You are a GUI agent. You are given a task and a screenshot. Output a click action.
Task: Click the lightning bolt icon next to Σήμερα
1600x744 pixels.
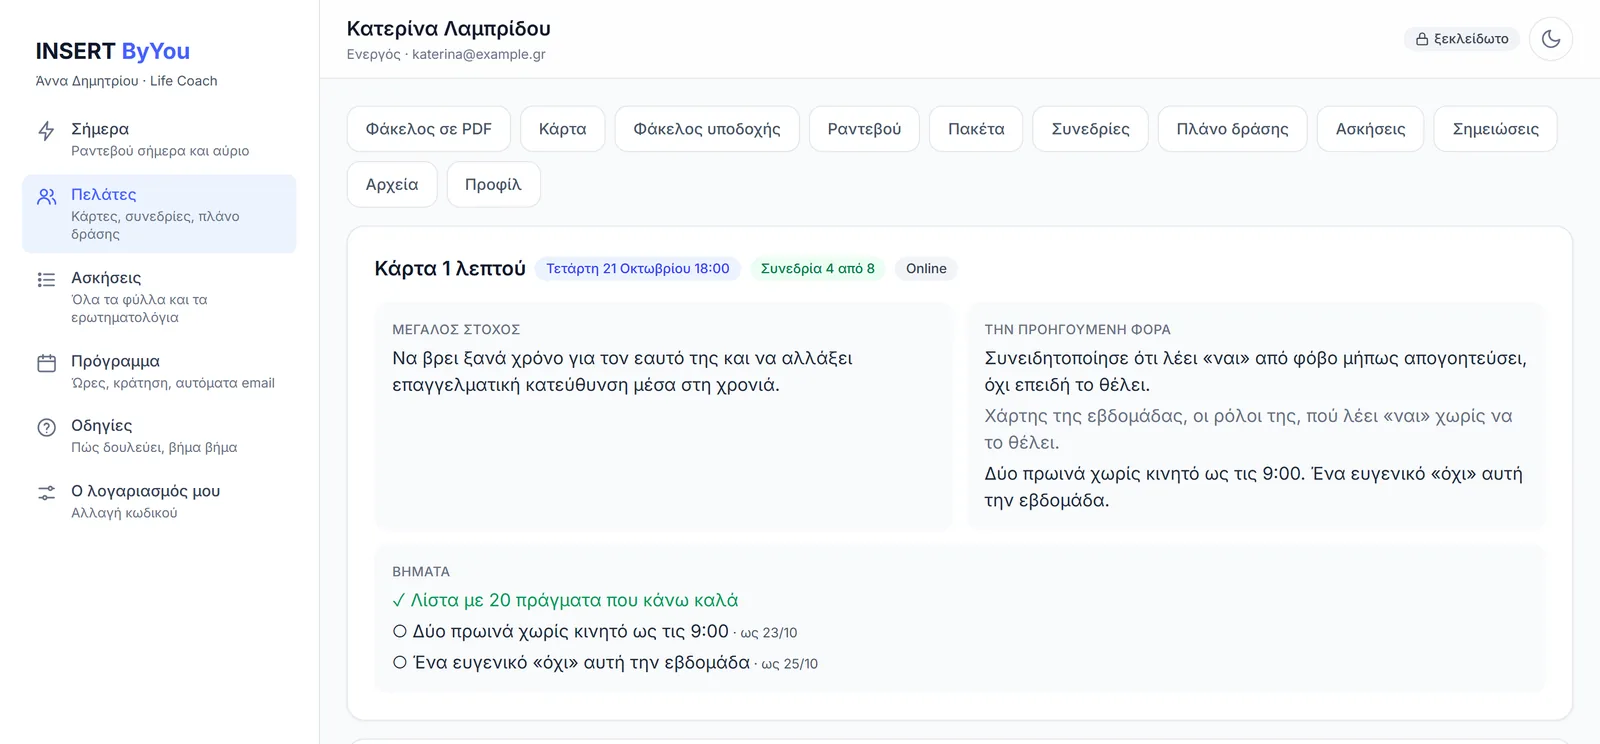click(x=46, y=131)
